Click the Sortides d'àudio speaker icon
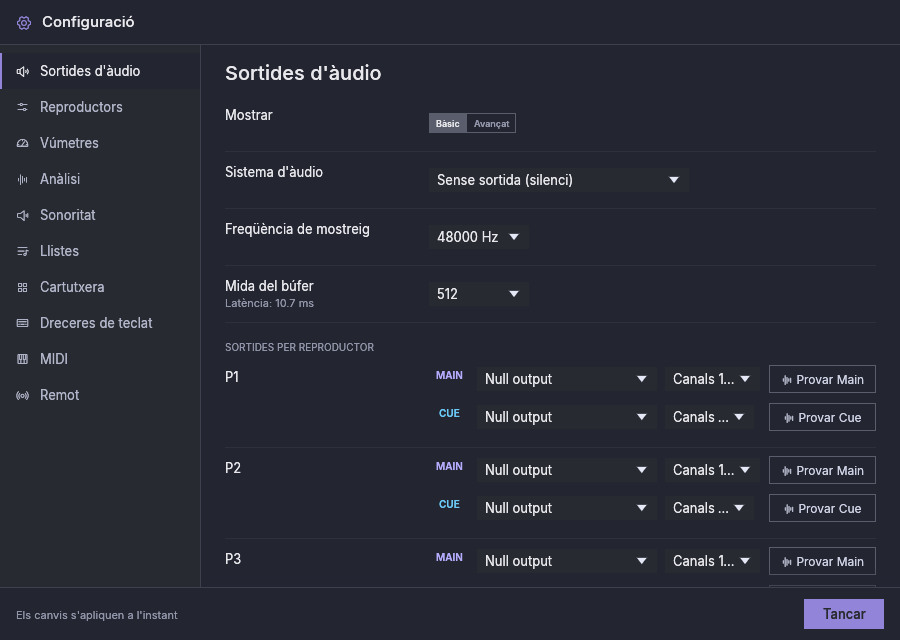Screen dimensions: 900x640 click(22, 71)
